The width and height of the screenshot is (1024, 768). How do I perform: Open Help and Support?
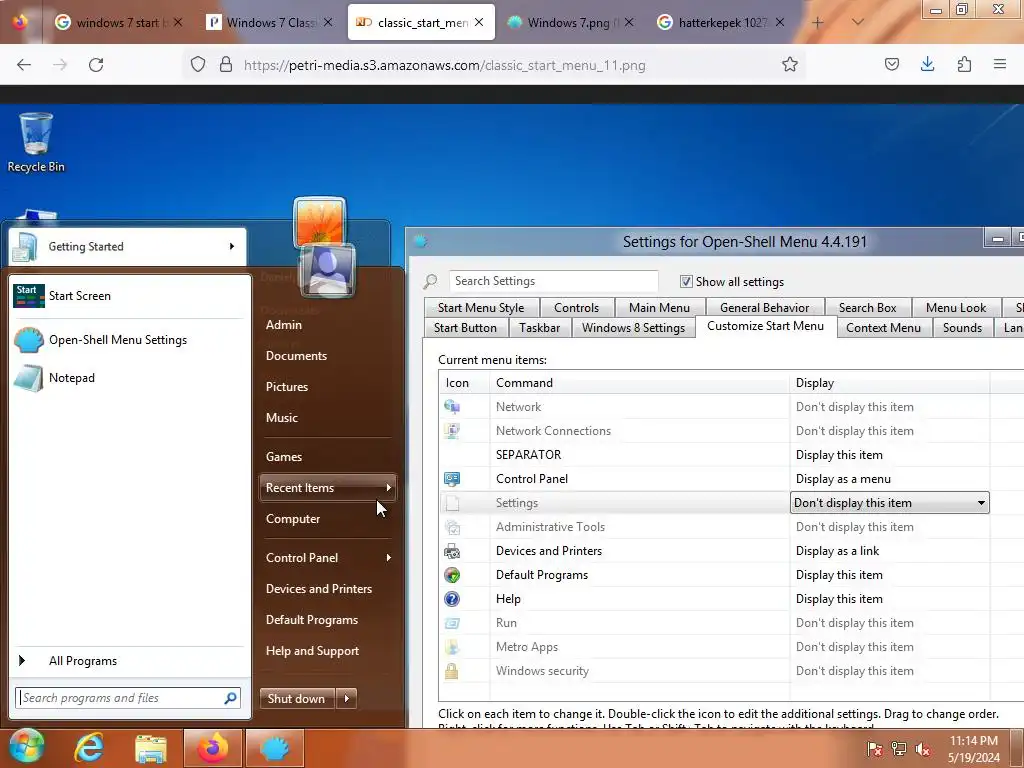click(312, 651)
